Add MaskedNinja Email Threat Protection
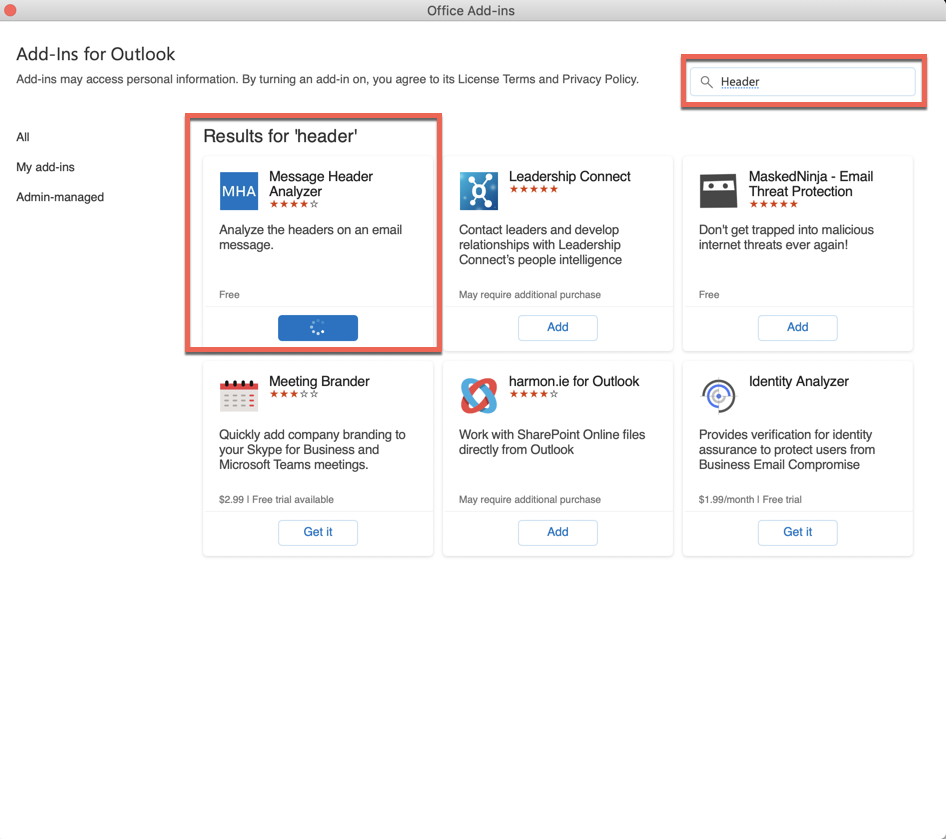The image size is (946, 839). tap(798, 328)
